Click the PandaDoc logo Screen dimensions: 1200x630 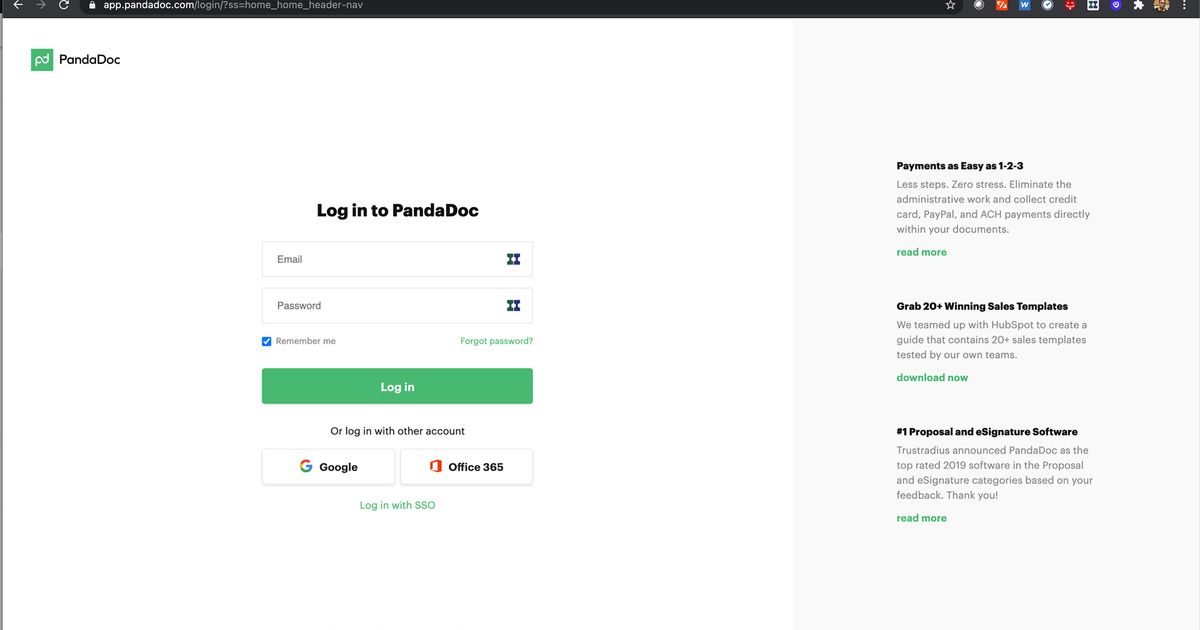click(x=76, y=60)
